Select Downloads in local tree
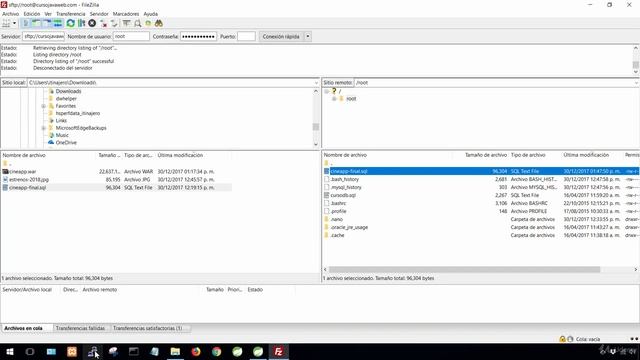640x360 pixels. 68,91
